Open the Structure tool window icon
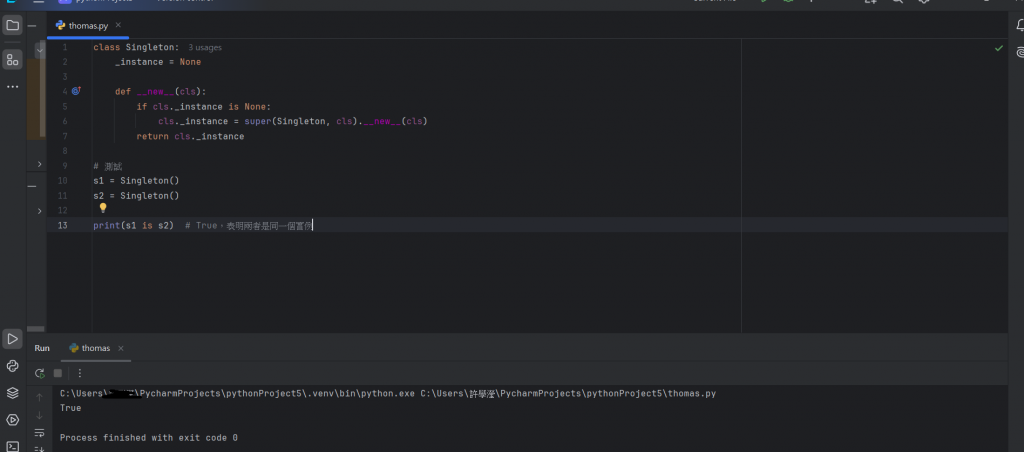Image resolution: width=1024 pixels, height=452 pixels. [12, 60]
